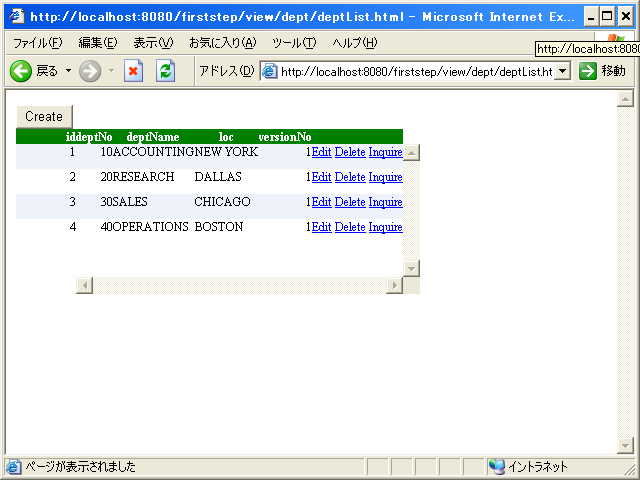Click the table's horizontal scrollbar right arrow
This screenshot has width=640, height=480.
394,286
